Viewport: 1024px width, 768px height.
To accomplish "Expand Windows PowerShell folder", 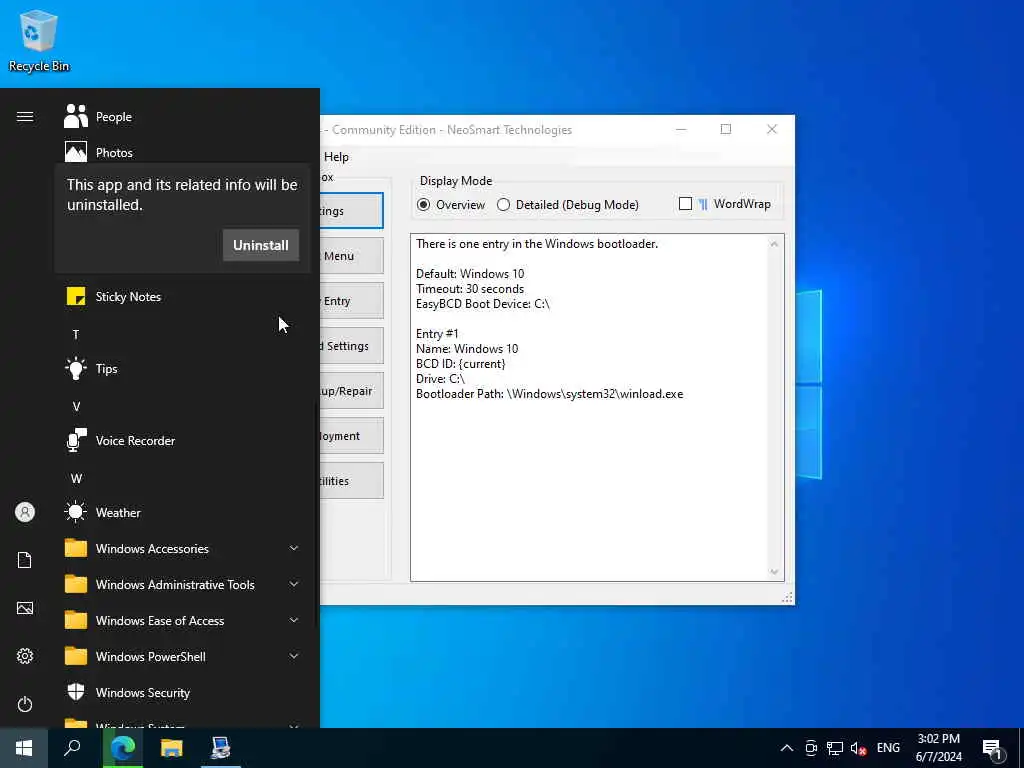I will (x=182, y=656).
